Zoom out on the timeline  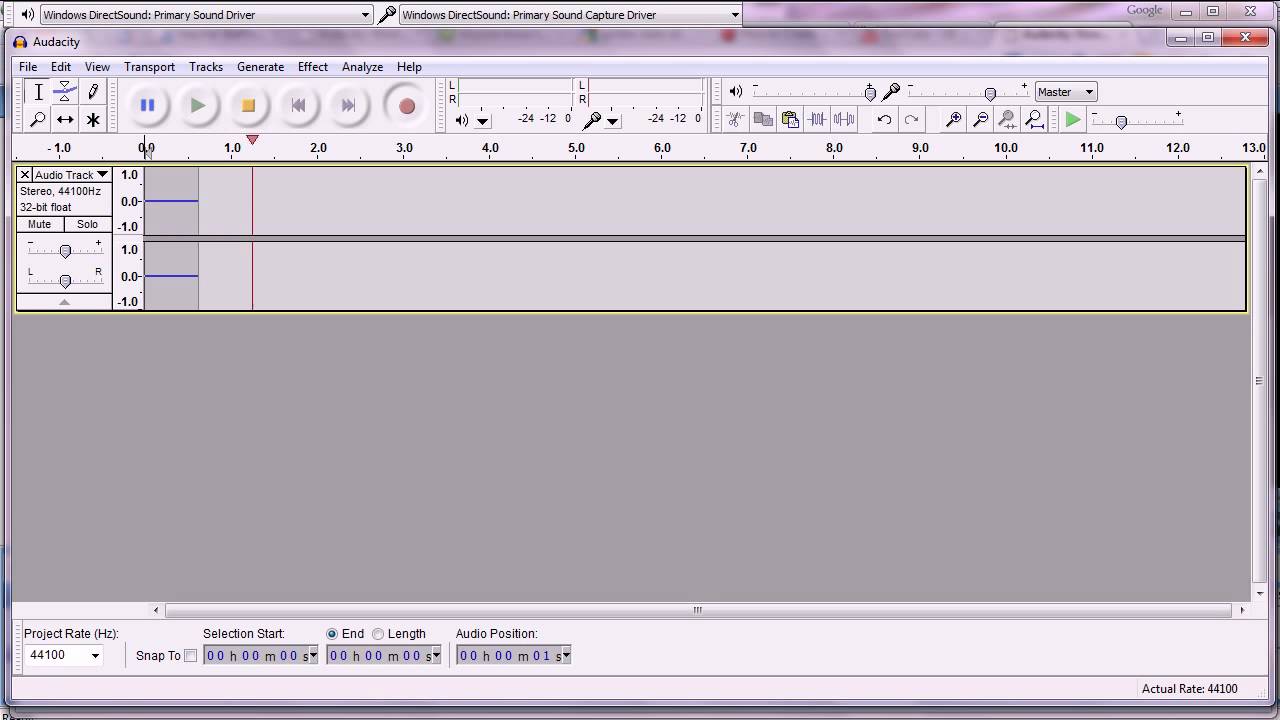click(x=981, y=119)
